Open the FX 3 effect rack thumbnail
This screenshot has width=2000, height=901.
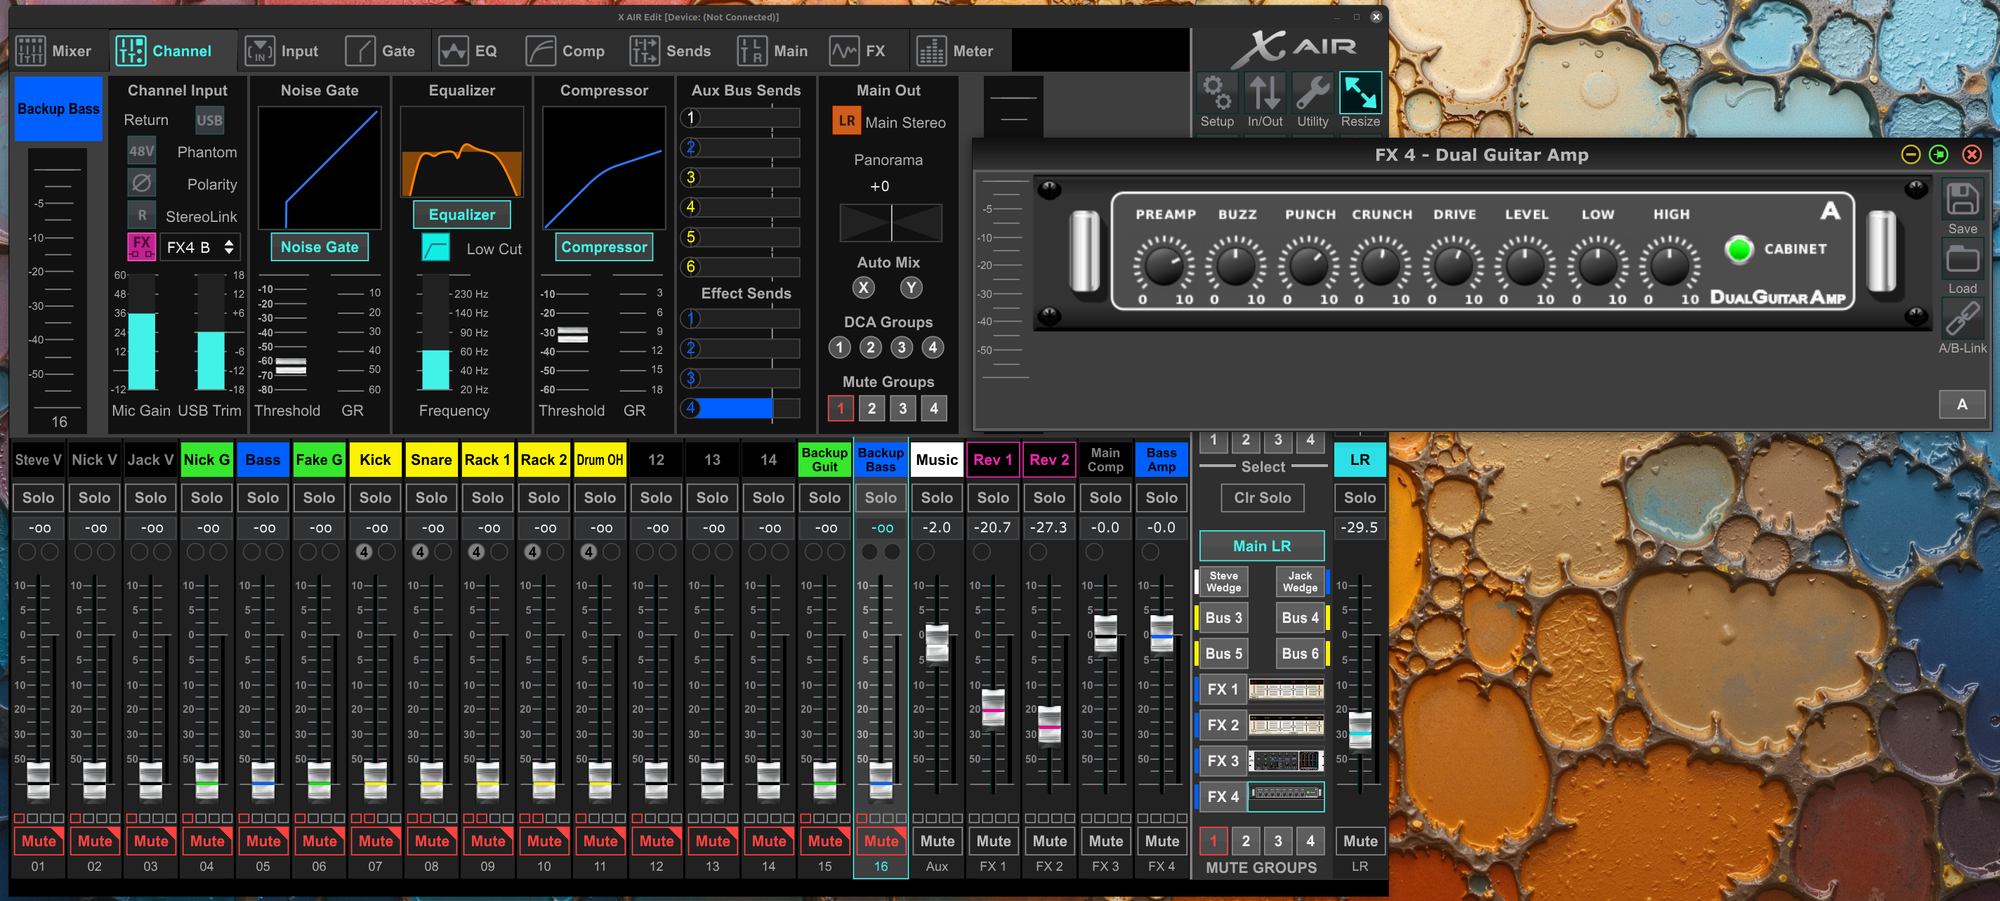1286,761
